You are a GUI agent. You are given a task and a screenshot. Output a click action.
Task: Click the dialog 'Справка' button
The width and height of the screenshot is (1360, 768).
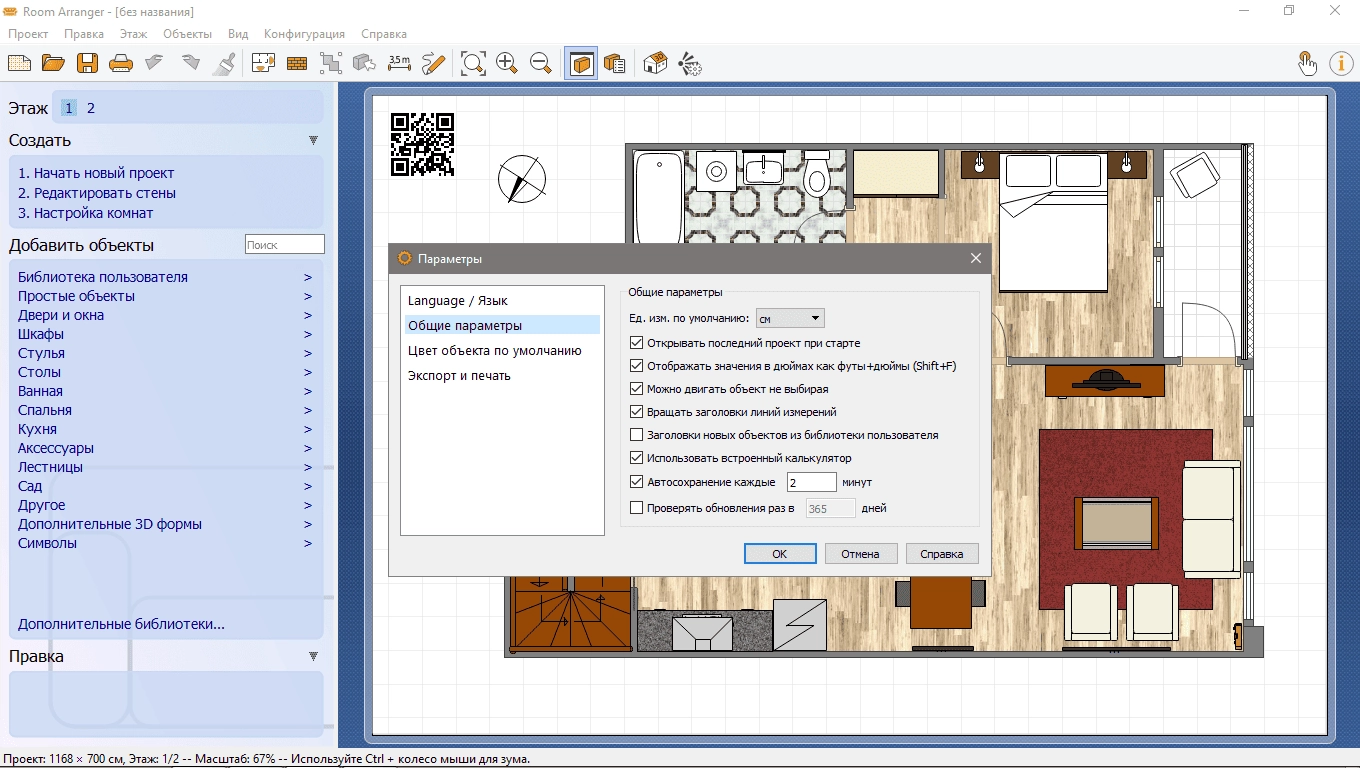pos(942,554)
